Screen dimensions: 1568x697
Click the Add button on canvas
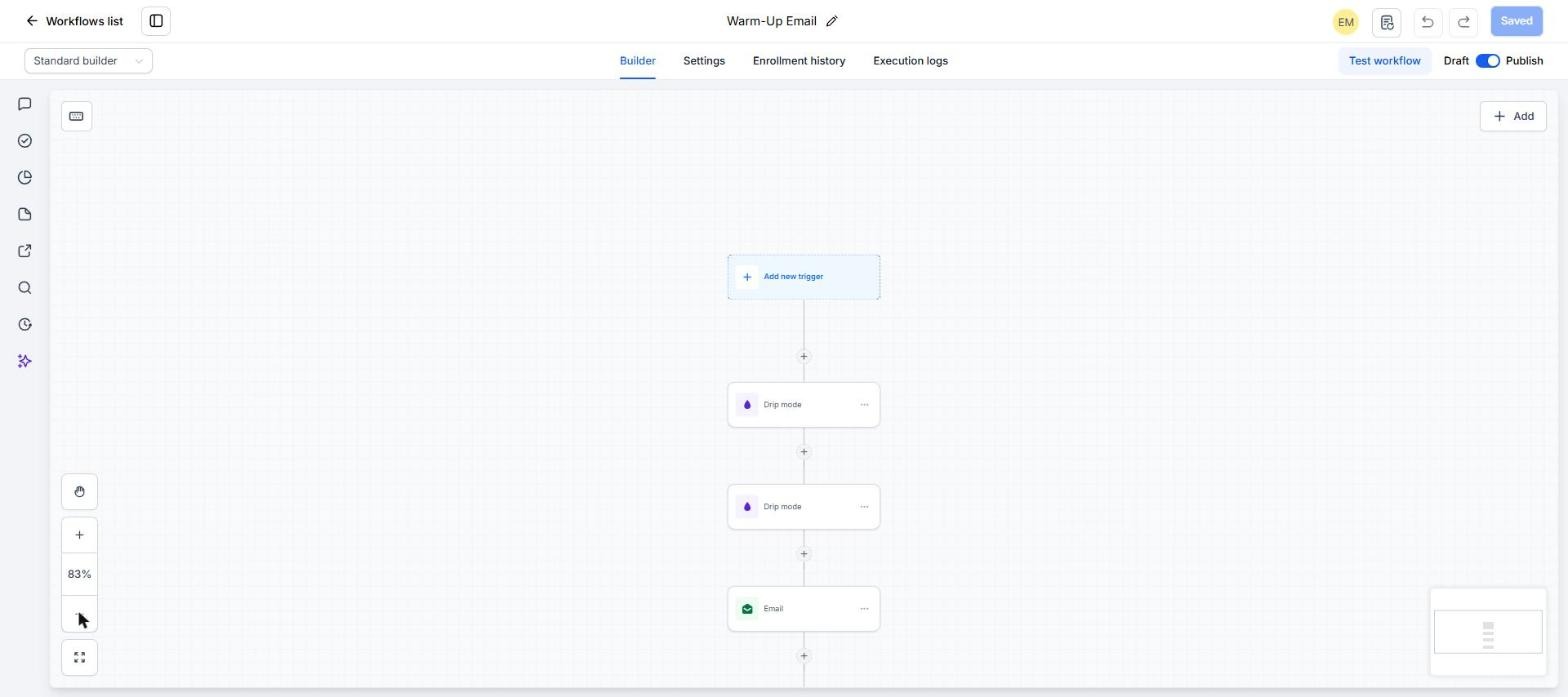click(x=1513, y=116)
